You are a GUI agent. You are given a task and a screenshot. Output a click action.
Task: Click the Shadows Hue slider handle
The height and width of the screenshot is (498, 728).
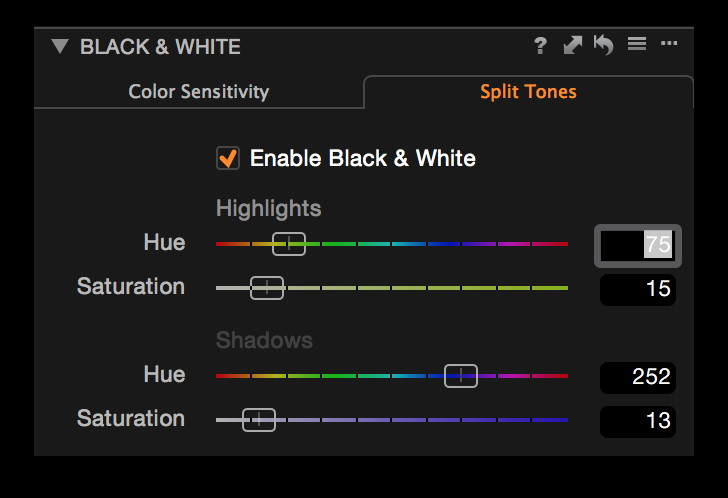pyautogui.click(x=461, y=376)
